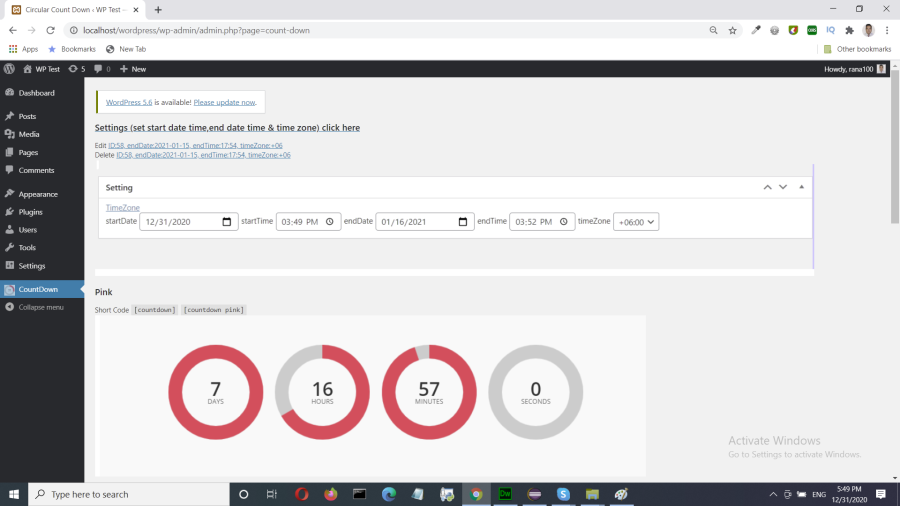Screen dimensions: 900x506
Task: Open the timeZone +06:00 dropdown
Action: pos(636,221)
